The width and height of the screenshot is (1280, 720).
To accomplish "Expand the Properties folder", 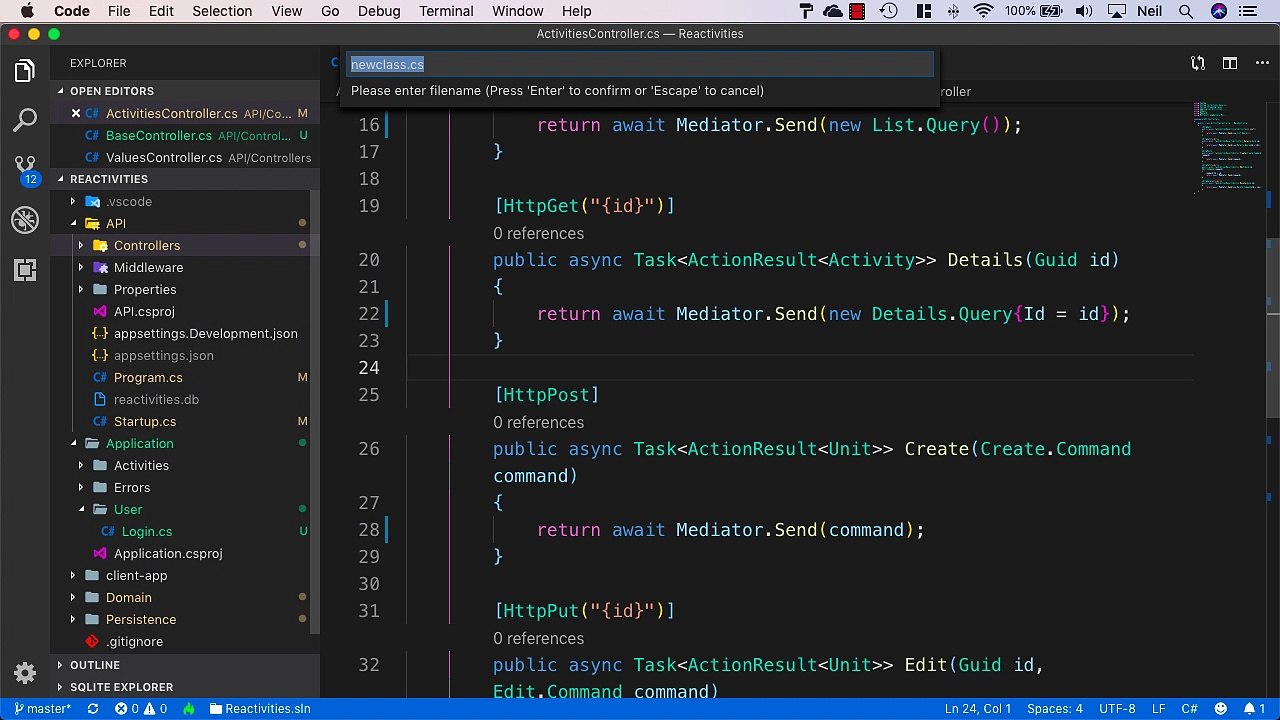I will click(80, 289).
